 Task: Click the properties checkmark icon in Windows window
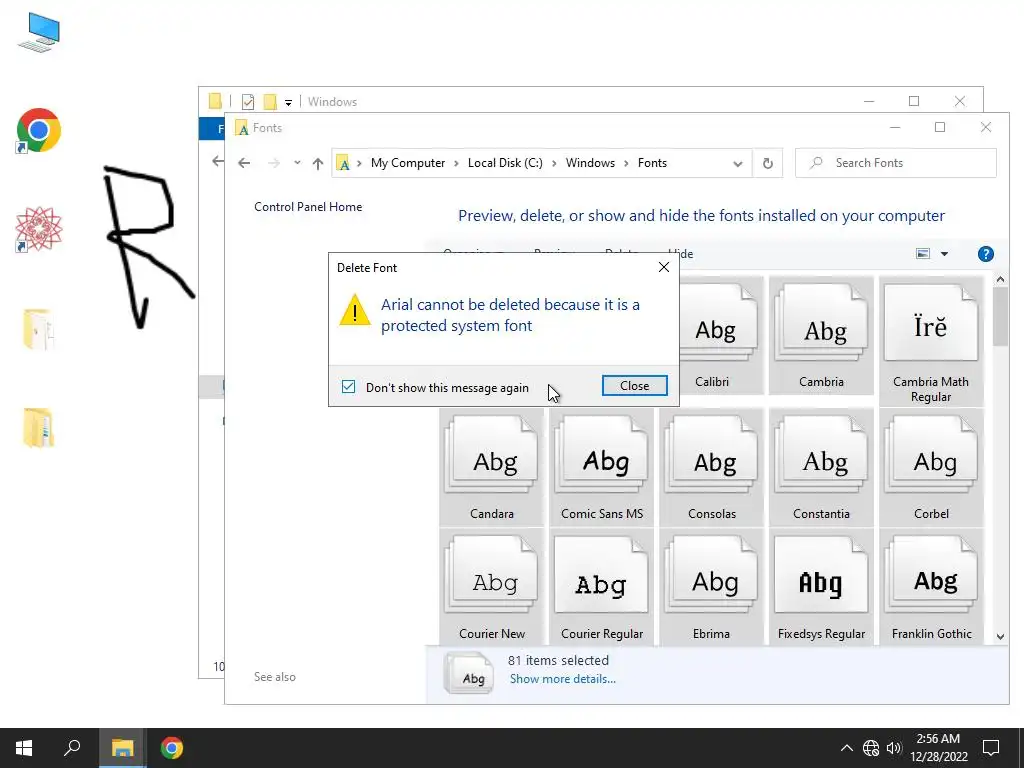click(248, 102)
